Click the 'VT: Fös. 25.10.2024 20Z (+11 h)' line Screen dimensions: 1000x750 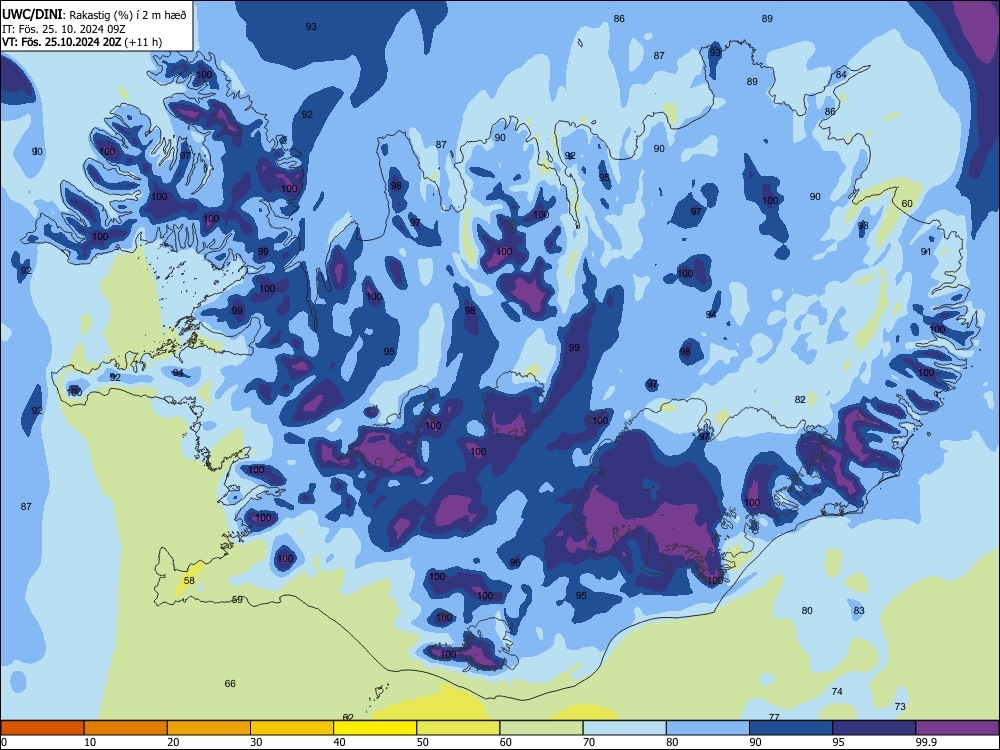tap(82, 42)
